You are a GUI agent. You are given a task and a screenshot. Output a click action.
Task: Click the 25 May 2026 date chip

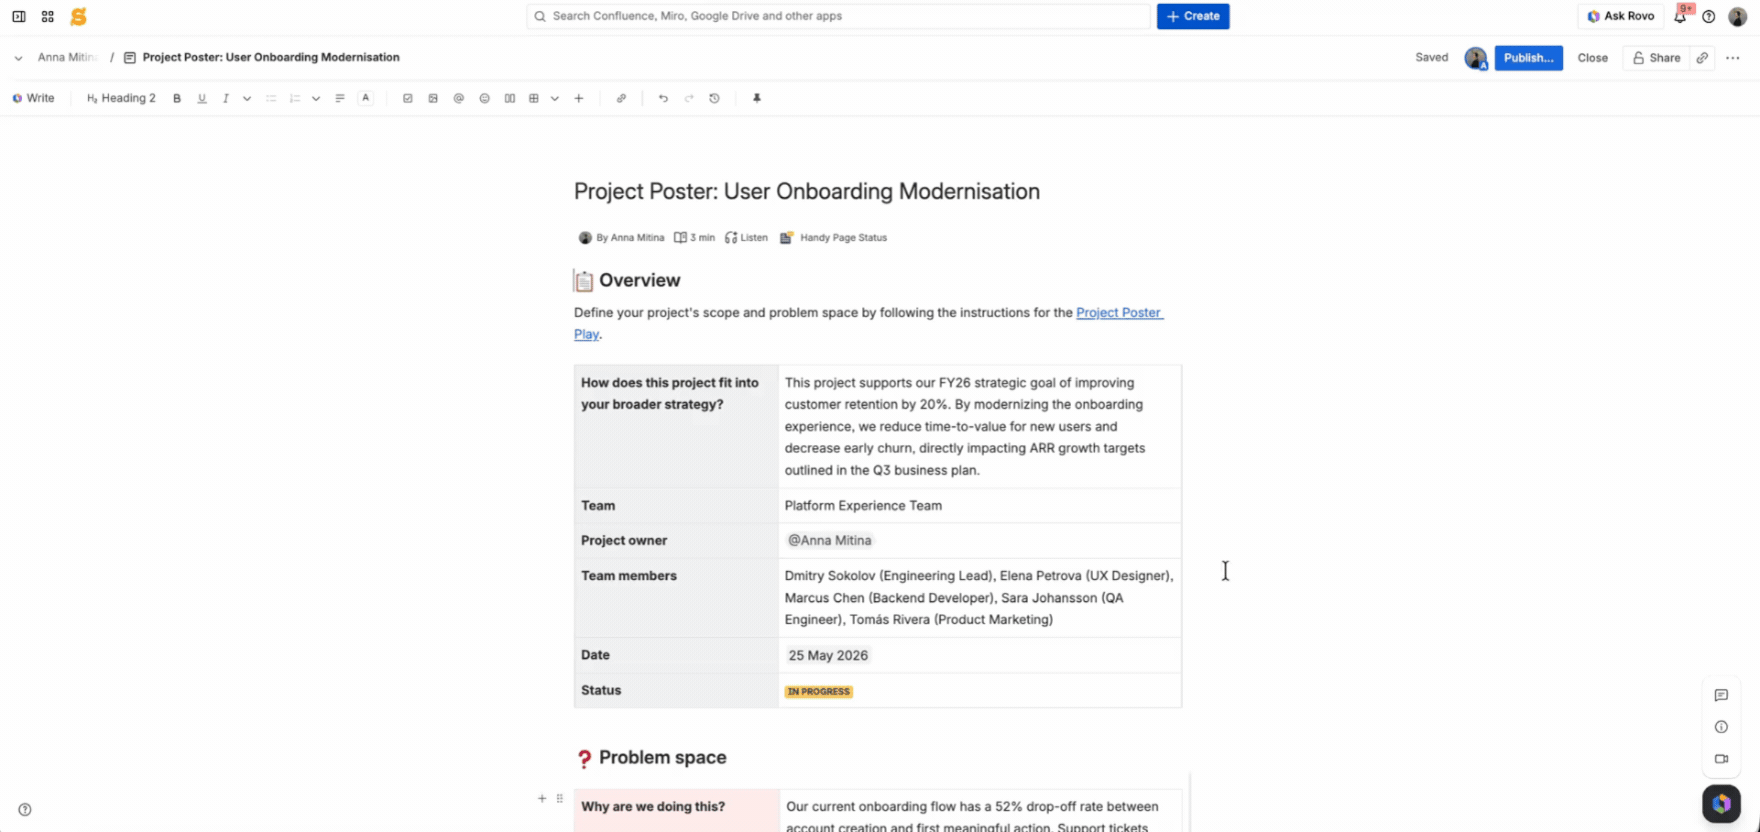click(x=828, y=656)
